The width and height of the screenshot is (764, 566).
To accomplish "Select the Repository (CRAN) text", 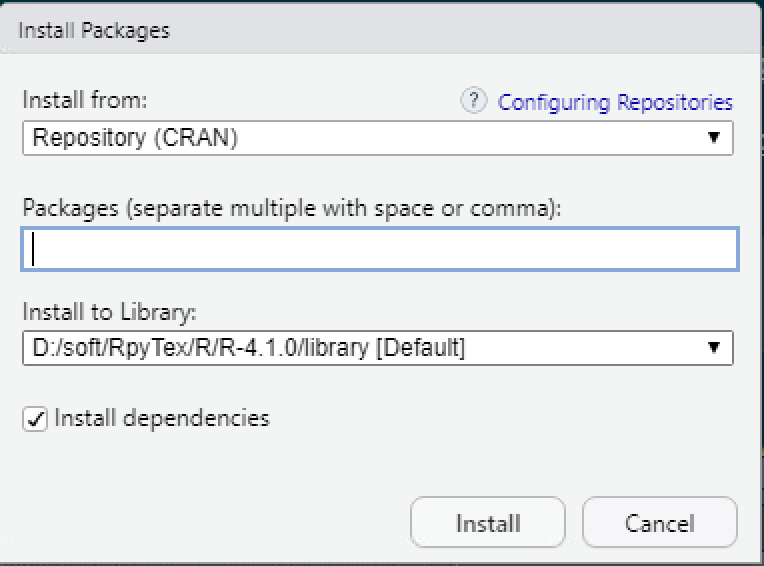I will [x=135, y=138].
